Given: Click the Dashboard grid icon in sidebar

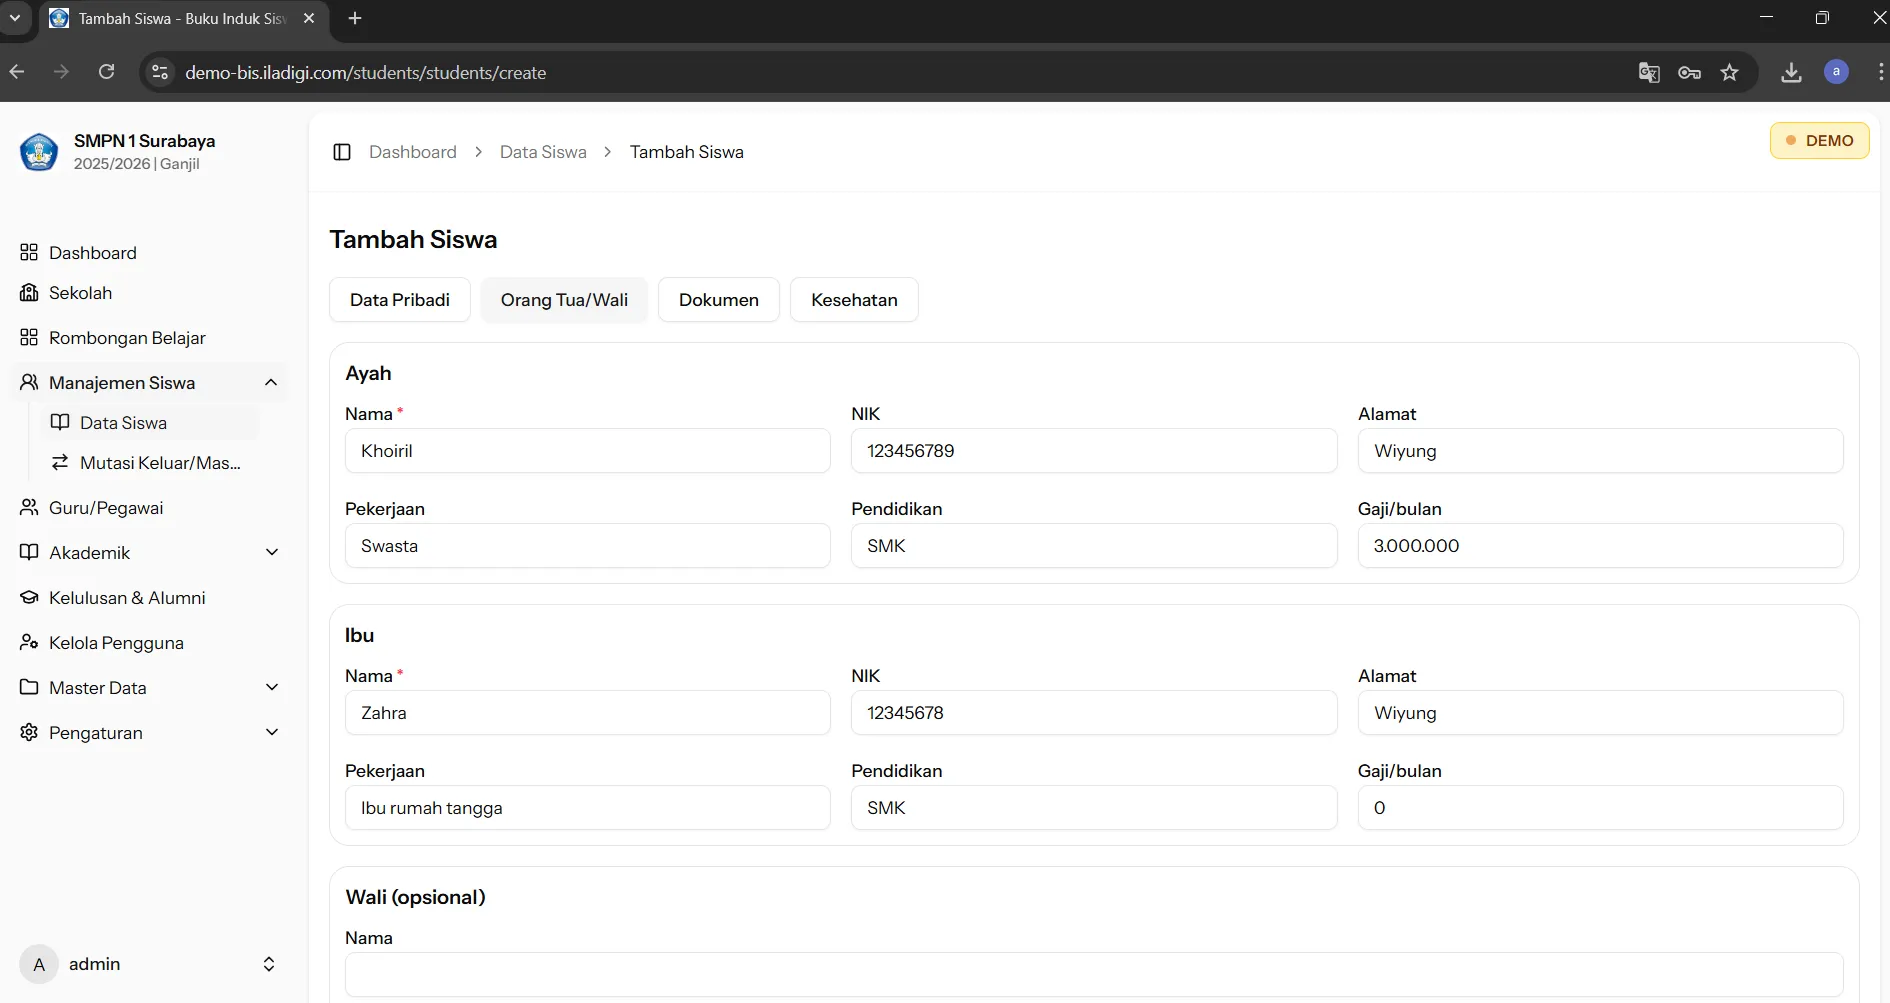Looking at the screenshot, I should (29, 252).
